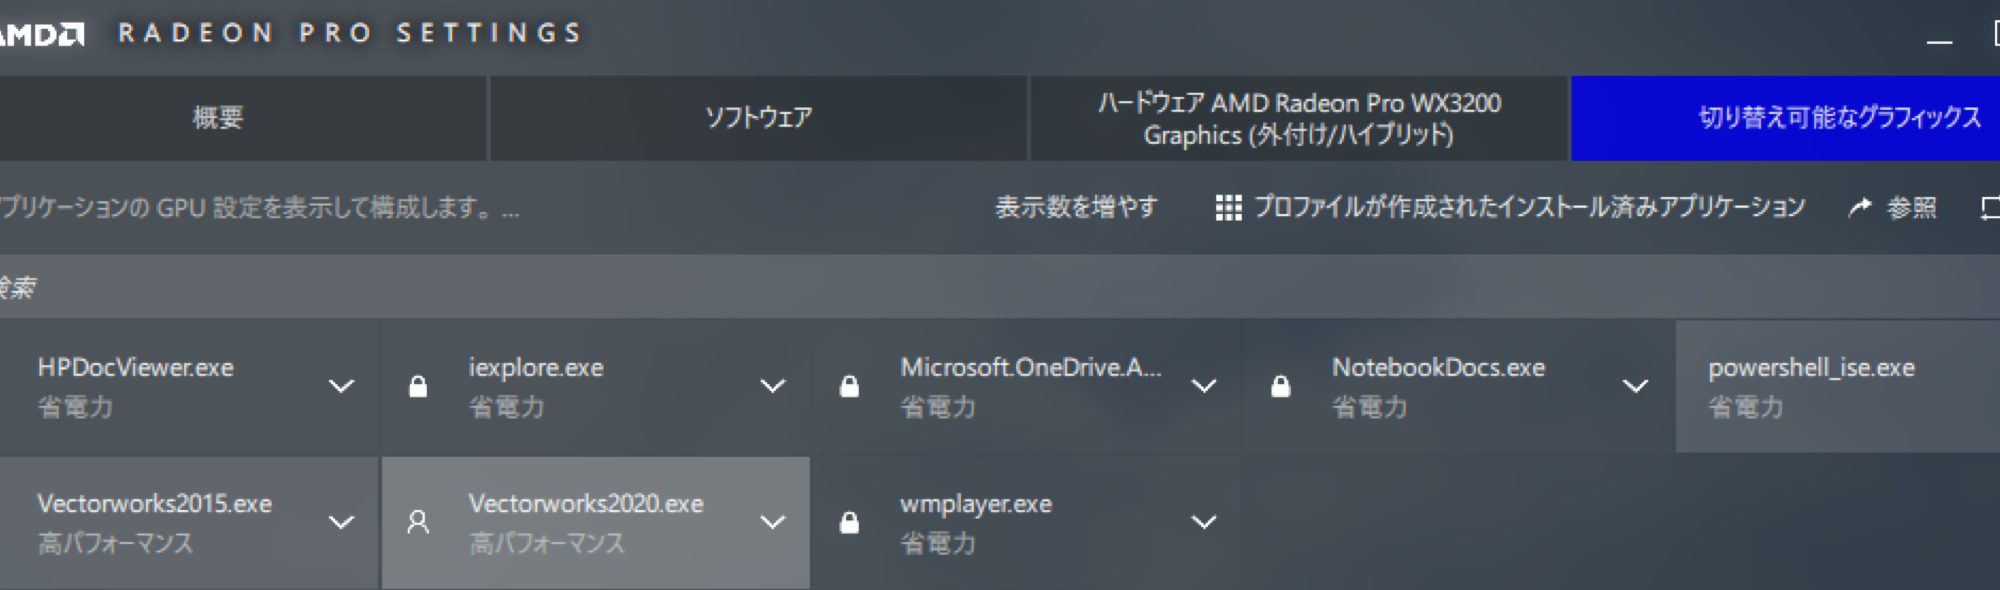Expand the Microsoft.OneDrive.A... dropdown chevron
This screenshot has height=590, width=2000.
(1204, 386)
